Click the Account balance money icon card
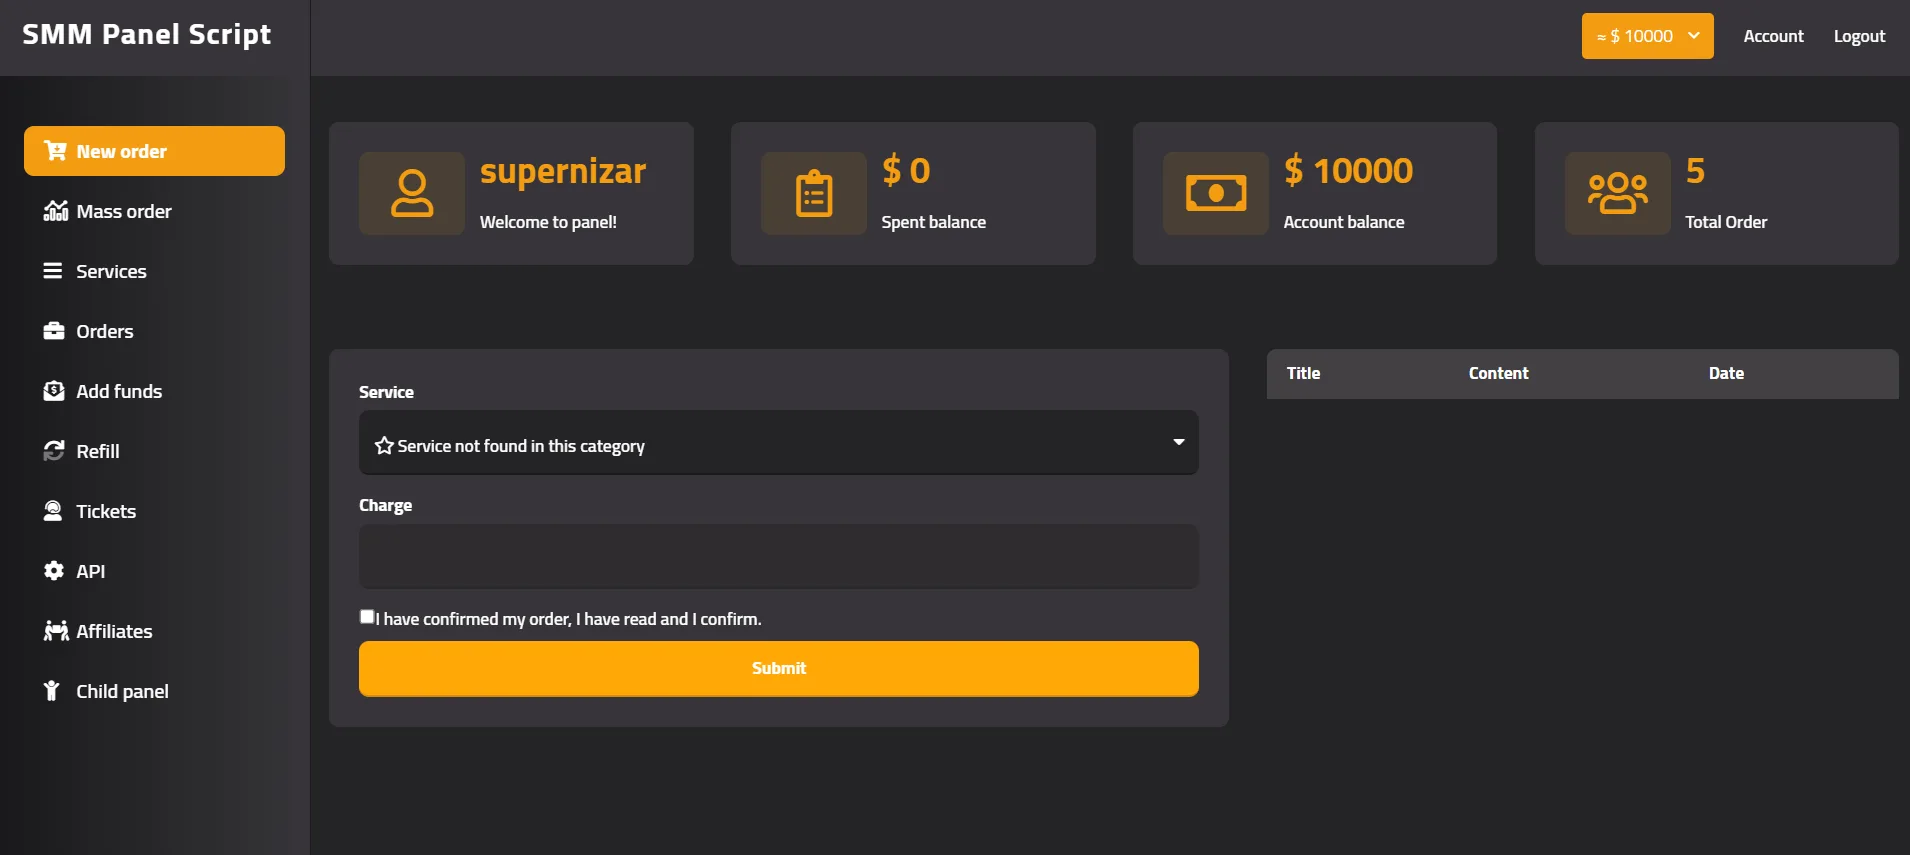 click(1215, 193)
